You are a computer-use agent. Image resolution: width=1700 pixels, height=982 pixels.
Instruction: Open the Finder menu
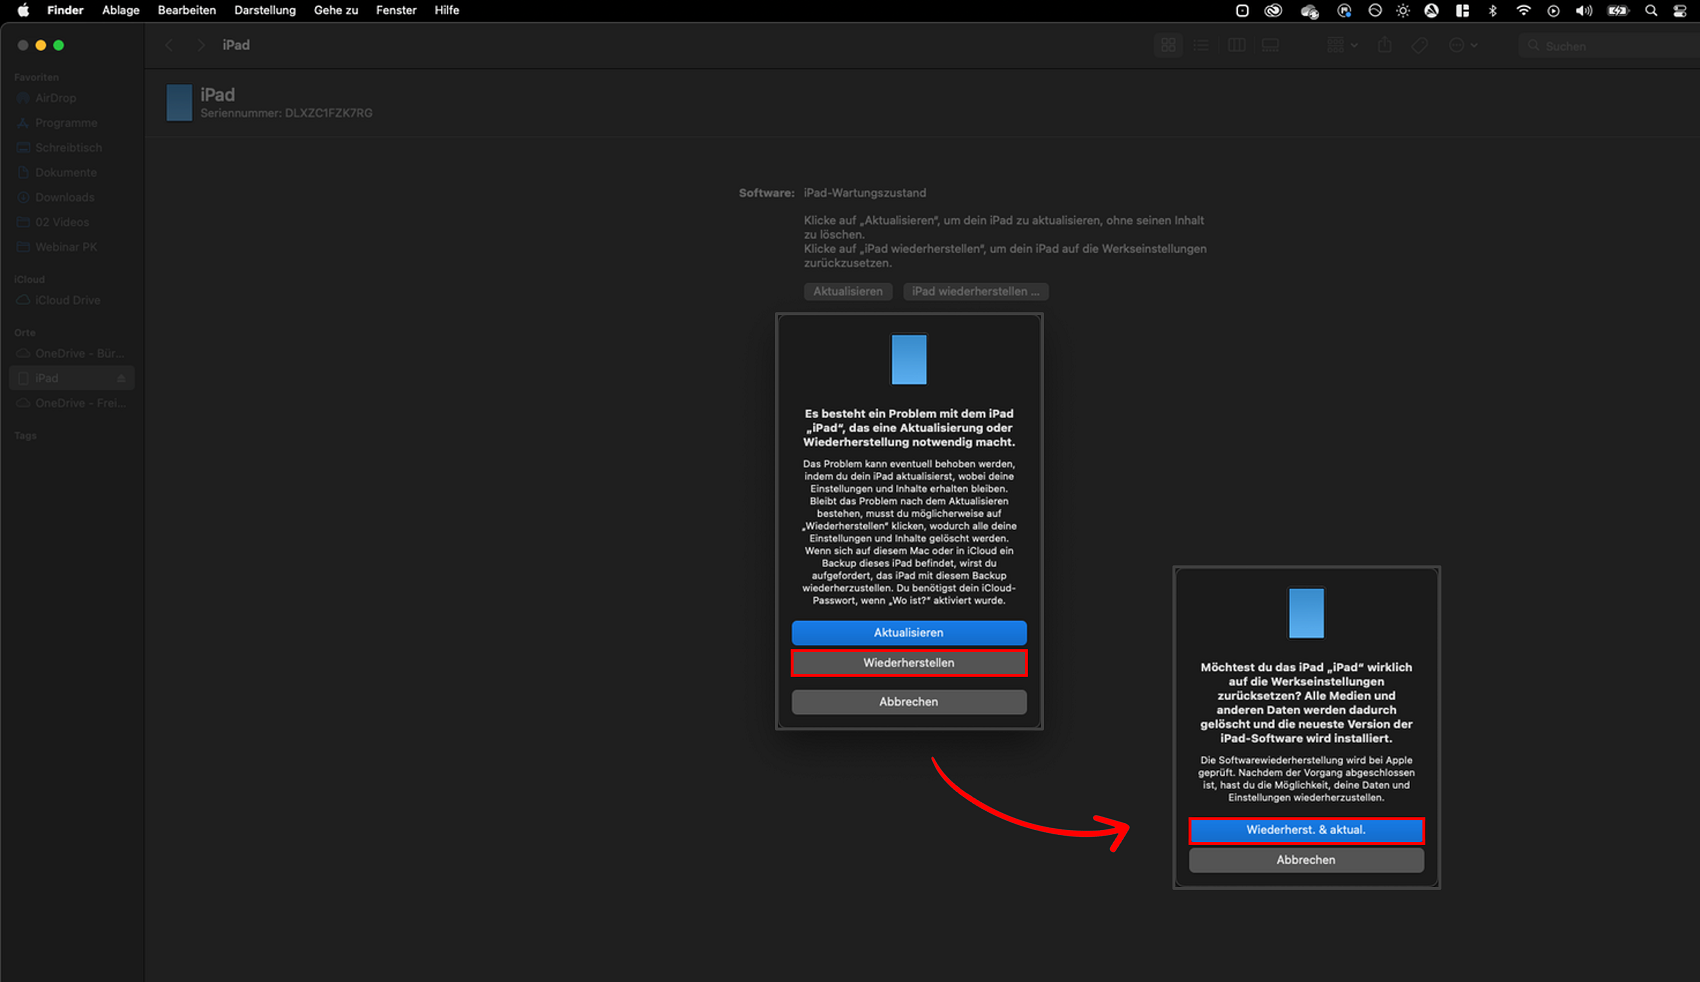65,10
